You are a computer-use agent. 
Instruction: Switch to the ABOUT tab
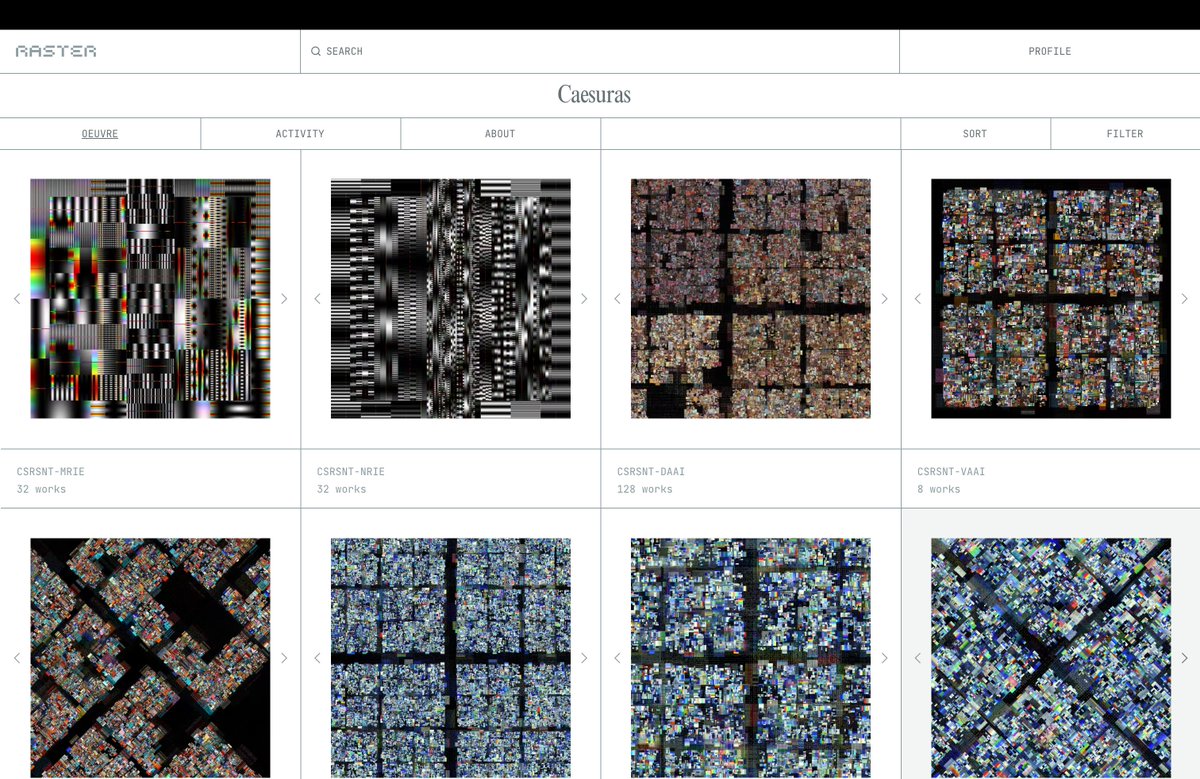pos(500,133)
